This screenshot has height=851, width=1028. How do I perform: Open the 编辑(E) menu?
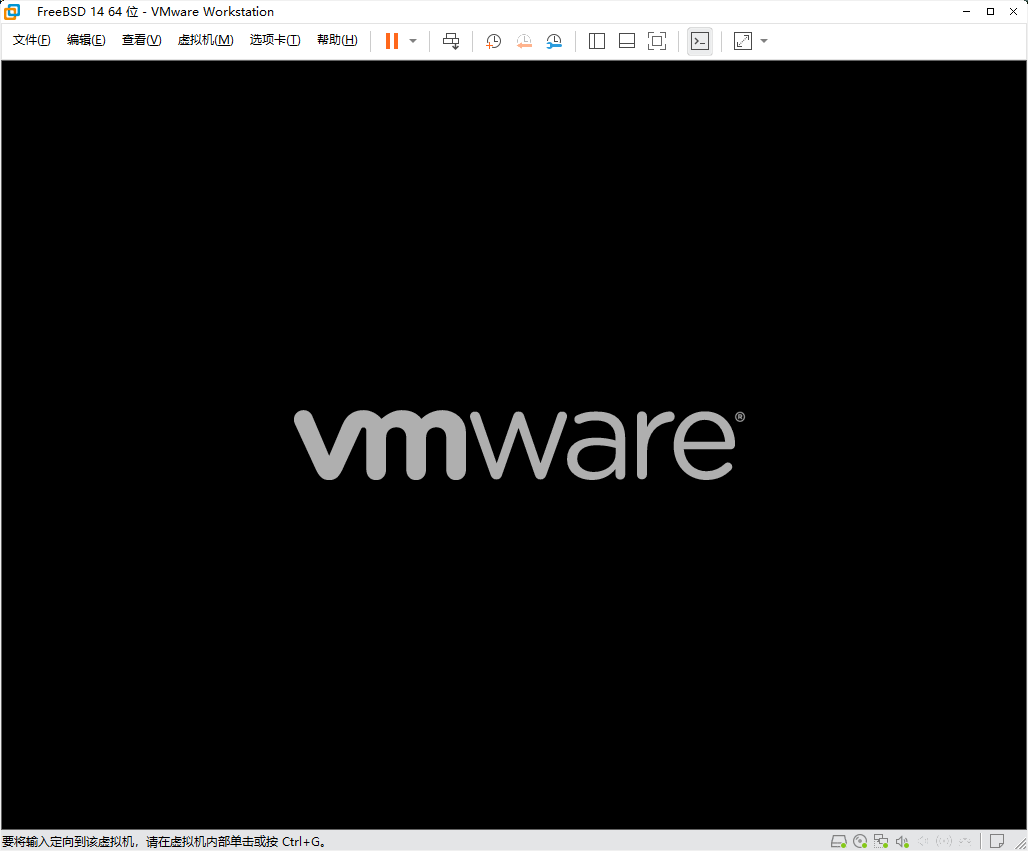pos(86,40)
